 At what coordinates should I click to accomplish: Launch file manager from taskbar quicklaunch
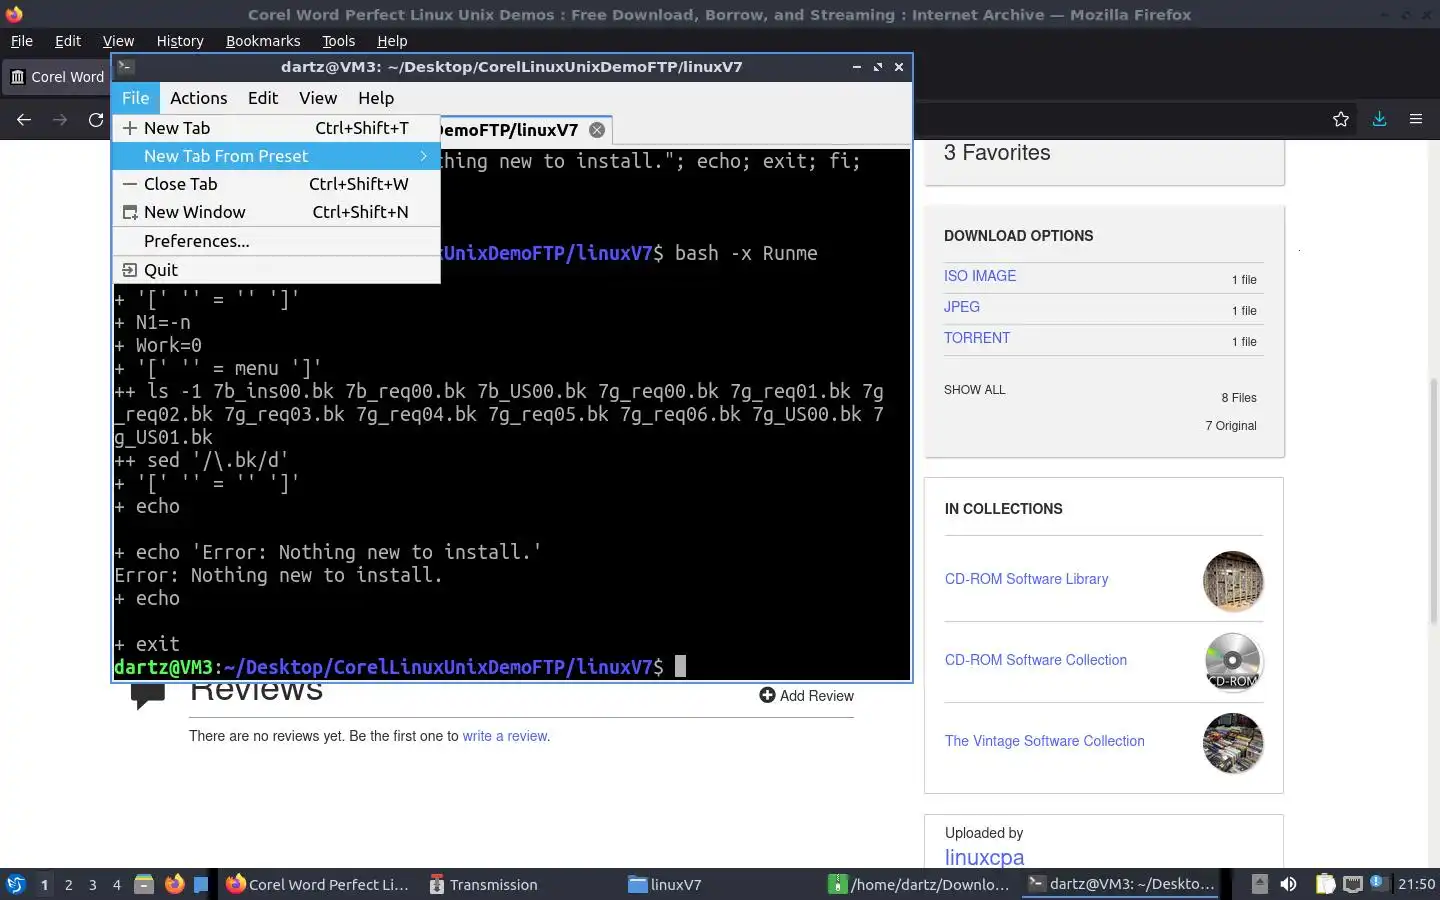144,884
